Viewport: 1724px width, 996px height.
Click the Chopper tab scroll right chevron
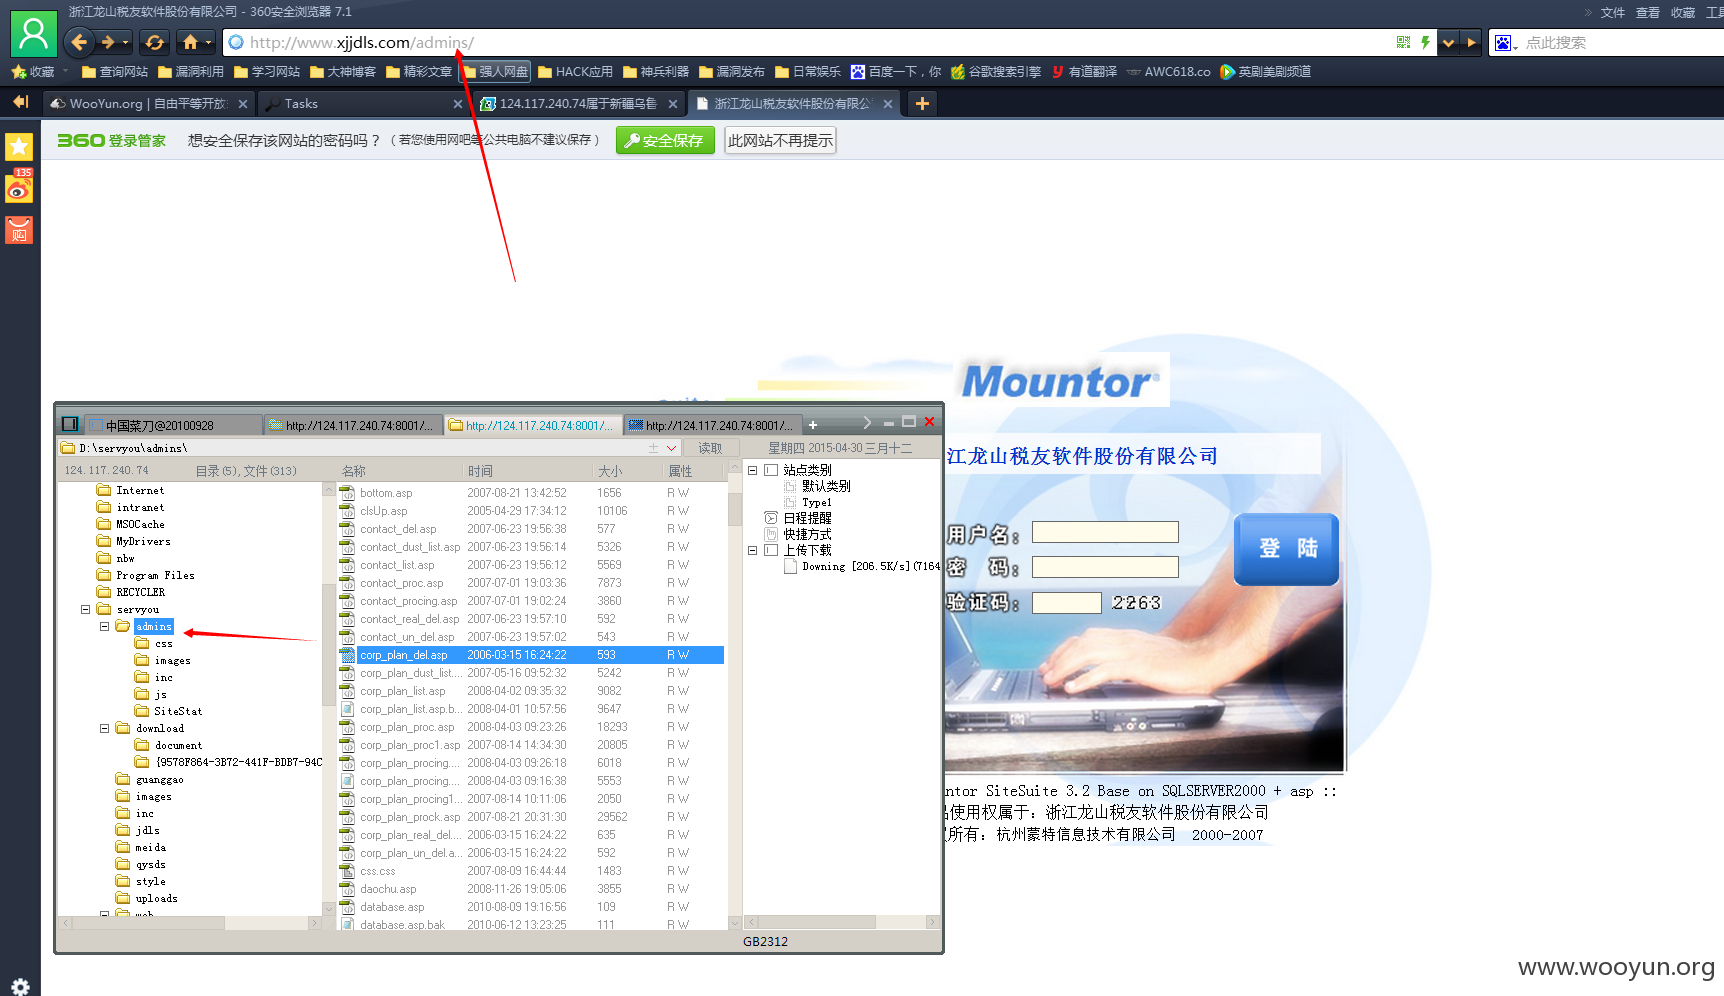click(x=867, y=423)
